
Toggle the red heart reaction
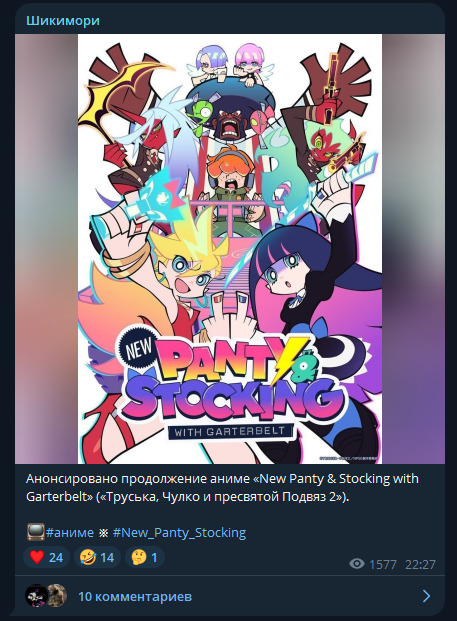[46, 557]
